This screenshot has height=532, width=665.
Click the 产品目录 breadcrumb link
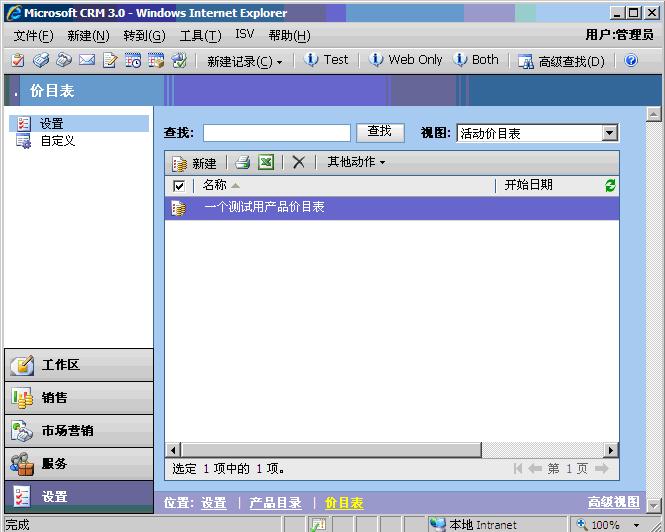[276, 503]
